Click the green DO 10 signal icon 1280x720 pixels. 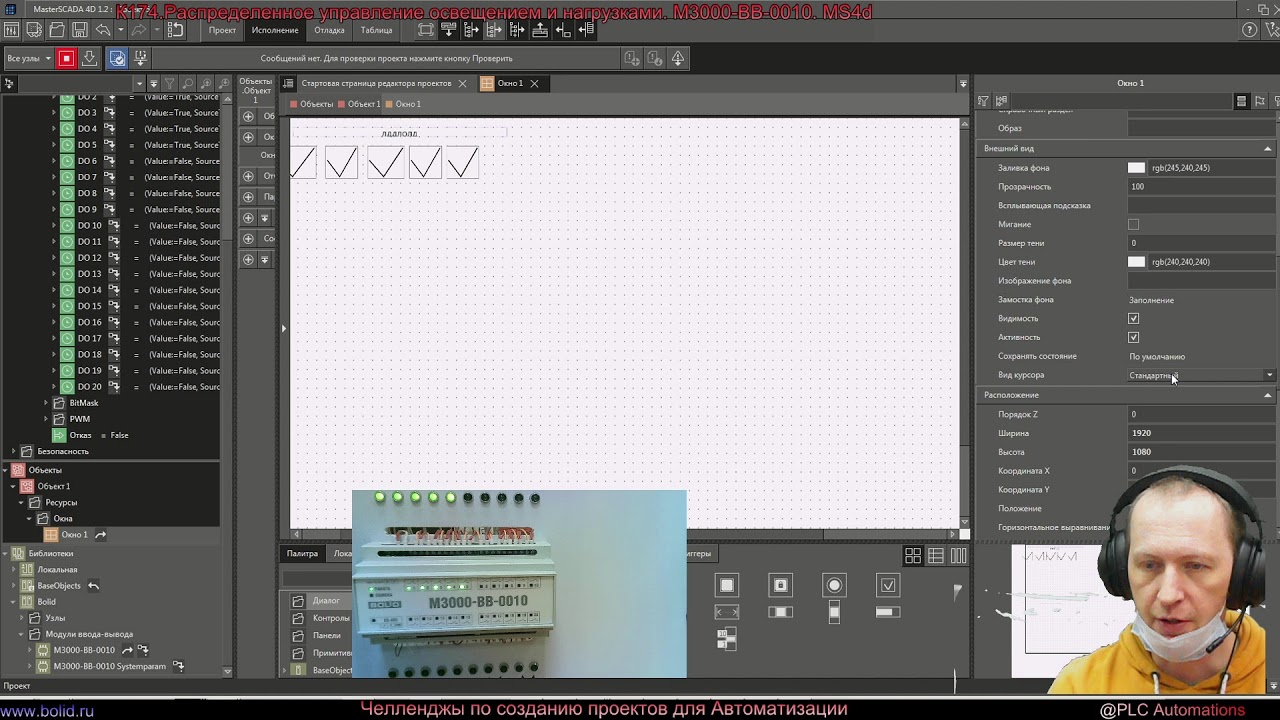(x=67, y=226)
